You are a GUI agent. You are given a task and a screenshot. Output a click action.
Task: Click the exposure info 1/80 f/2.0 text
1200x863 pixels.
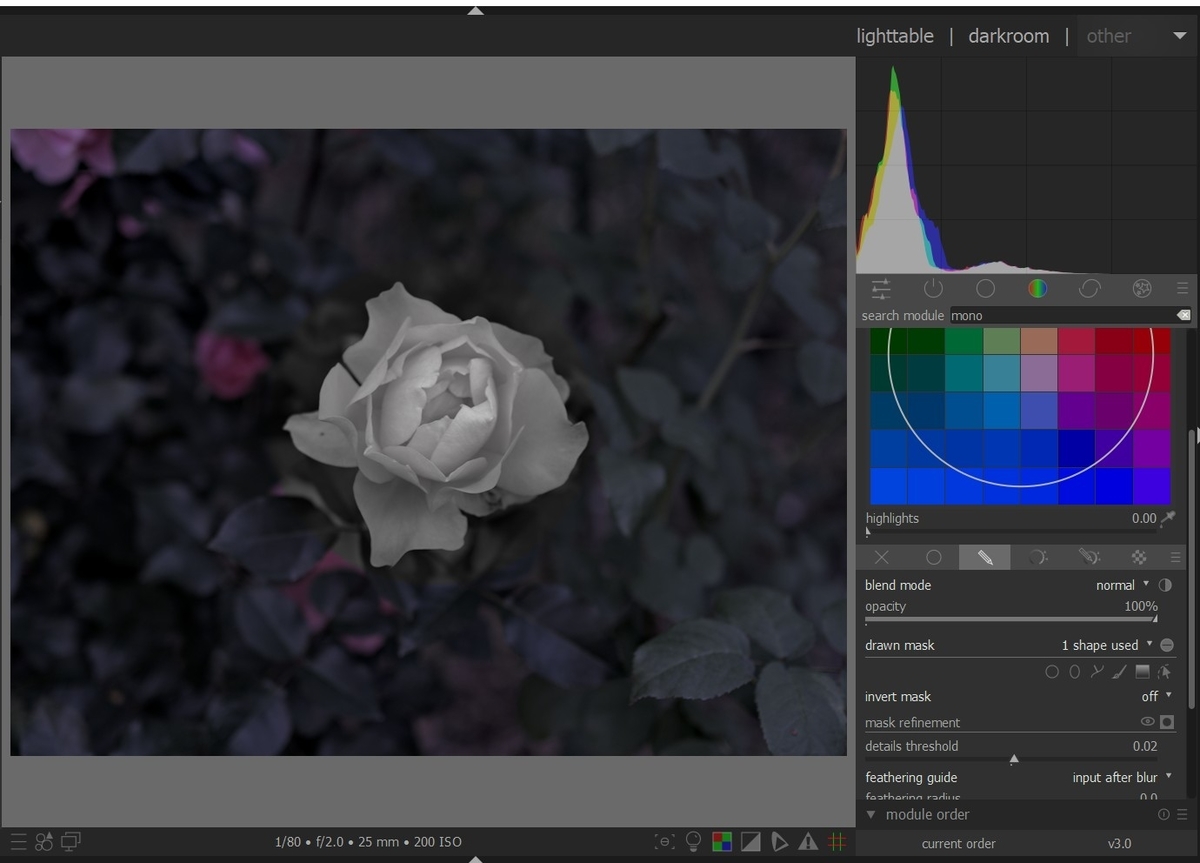[x=368, y=842]
